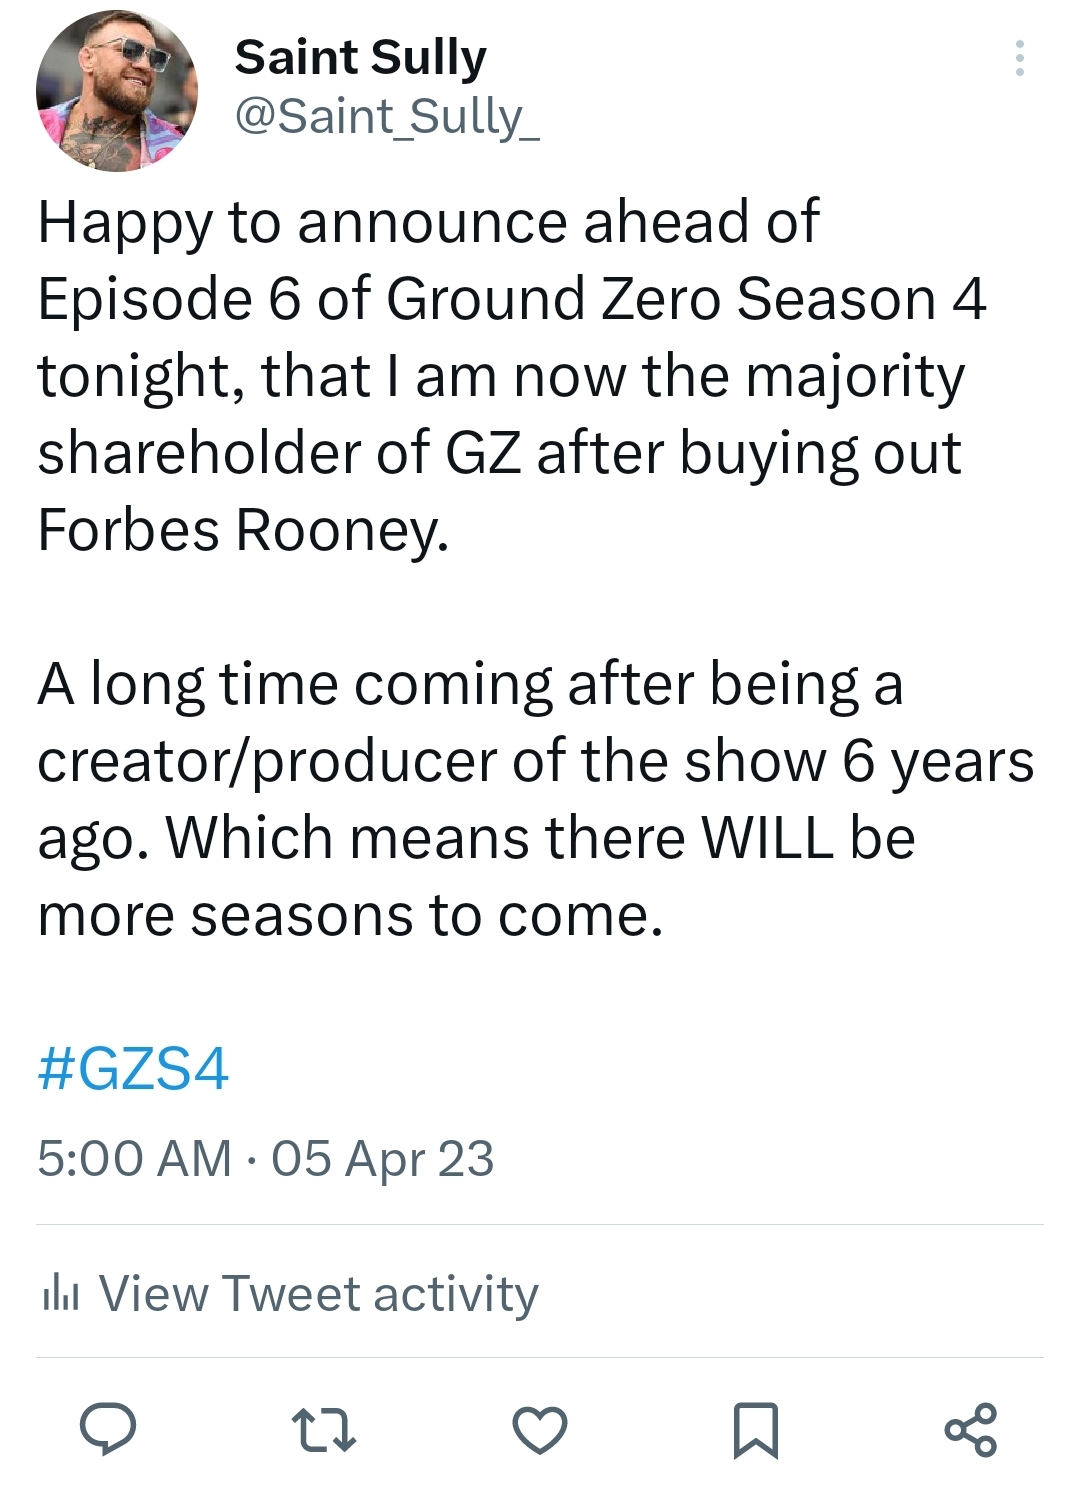The image size is (1080, 1496).
Task: Click the Saint Sully display name
Action: coord(360,57)
